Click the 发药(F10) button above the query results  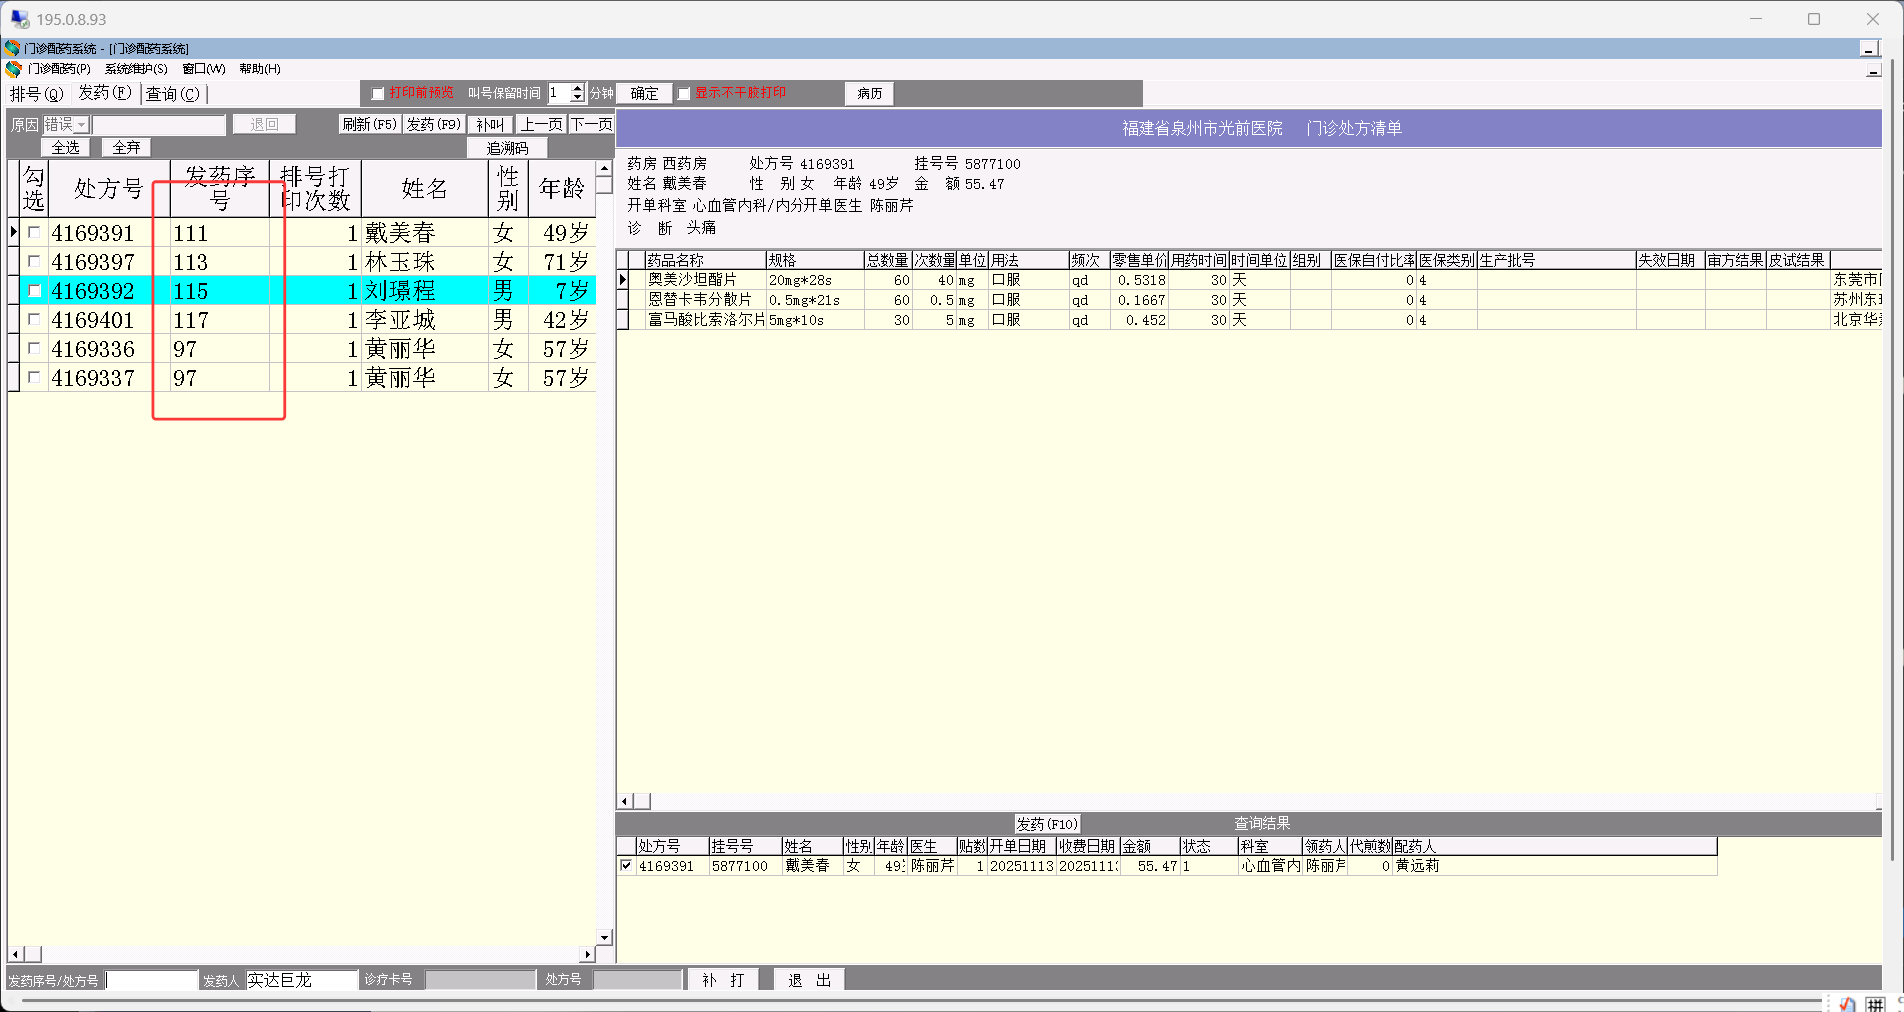[1047, 824]
